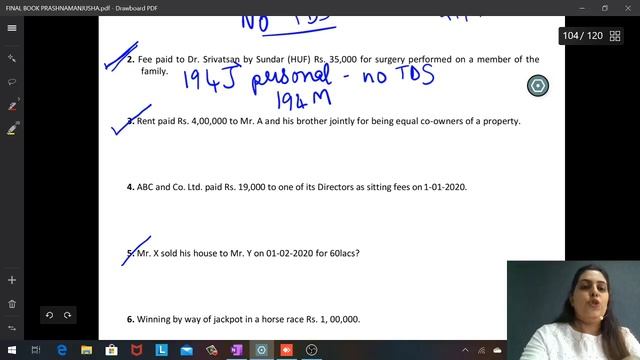640x360 pixels.
Task: Click the presenter webcam overlay
Action: [573, 310]
